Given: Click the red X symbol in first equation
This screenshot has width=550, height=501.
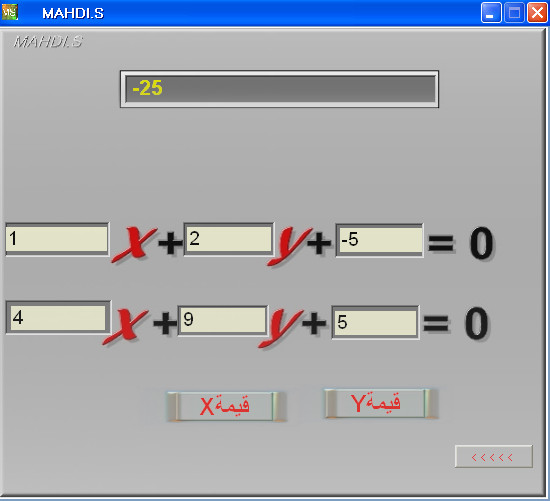Looking at the screenshot, I should point(134,245).
